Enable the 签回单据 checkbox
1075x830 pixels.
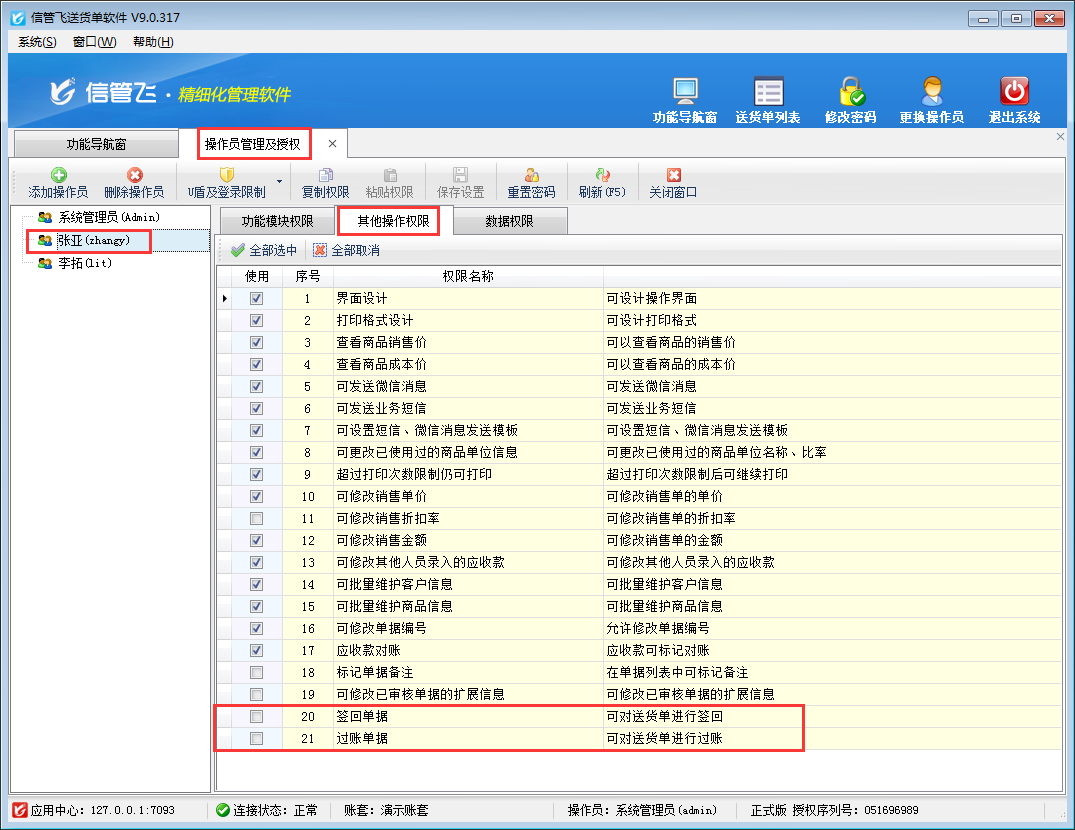click(x=257, y=717)
